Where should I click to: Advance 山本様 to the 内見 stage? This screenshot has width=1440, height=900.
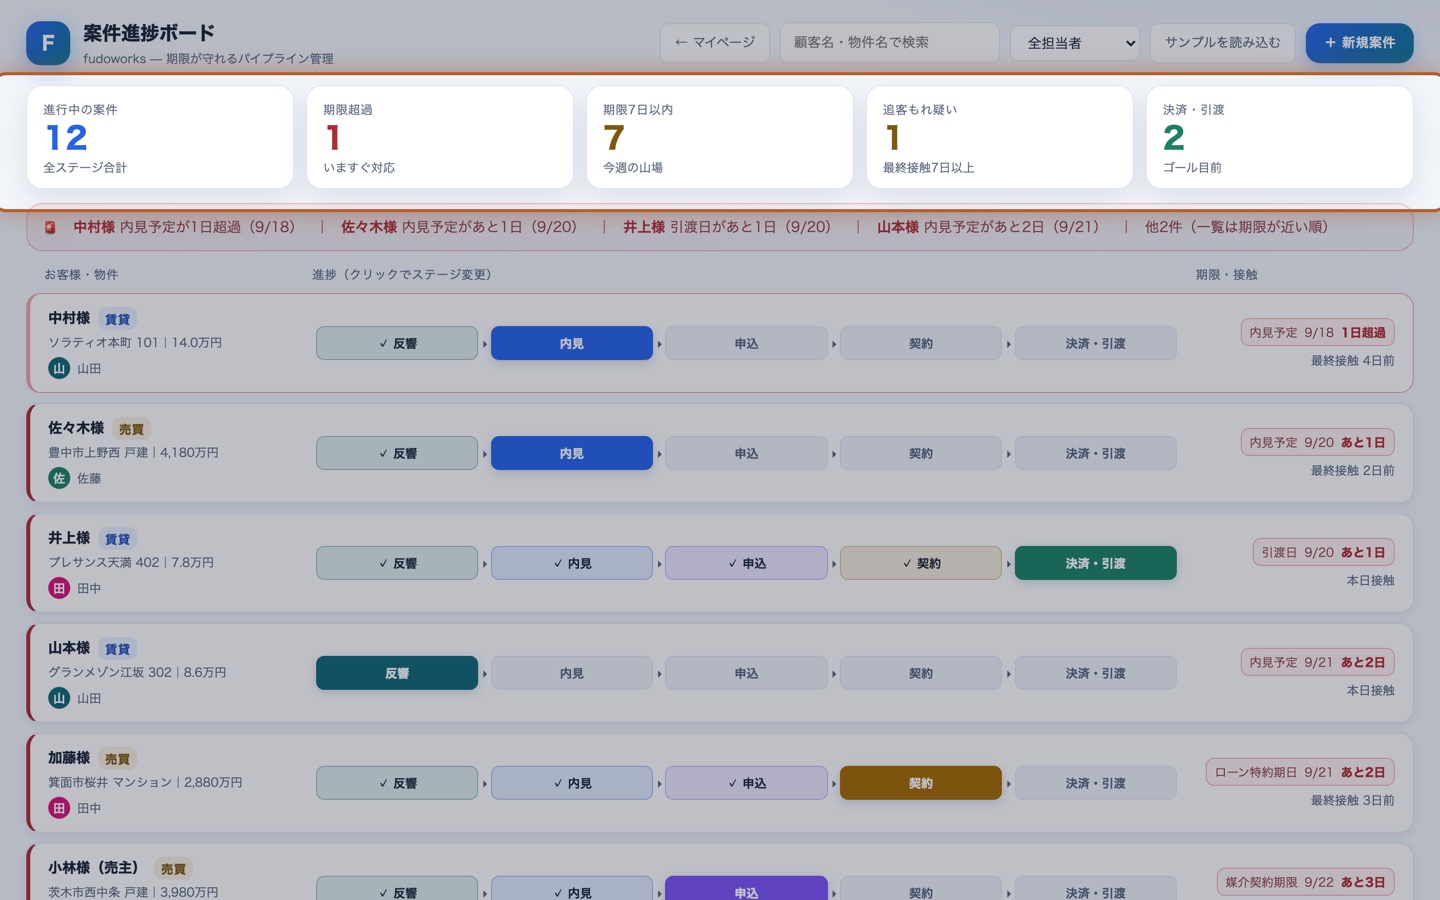(x=572, y=673)
